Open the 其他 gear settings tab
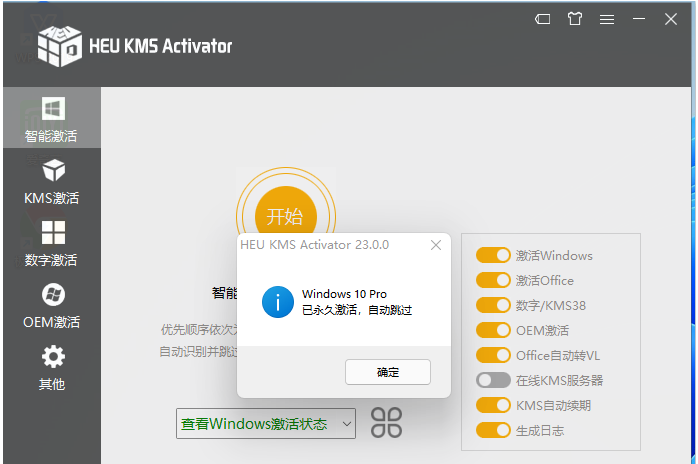The image size is (698, 464). click(51, 367)
